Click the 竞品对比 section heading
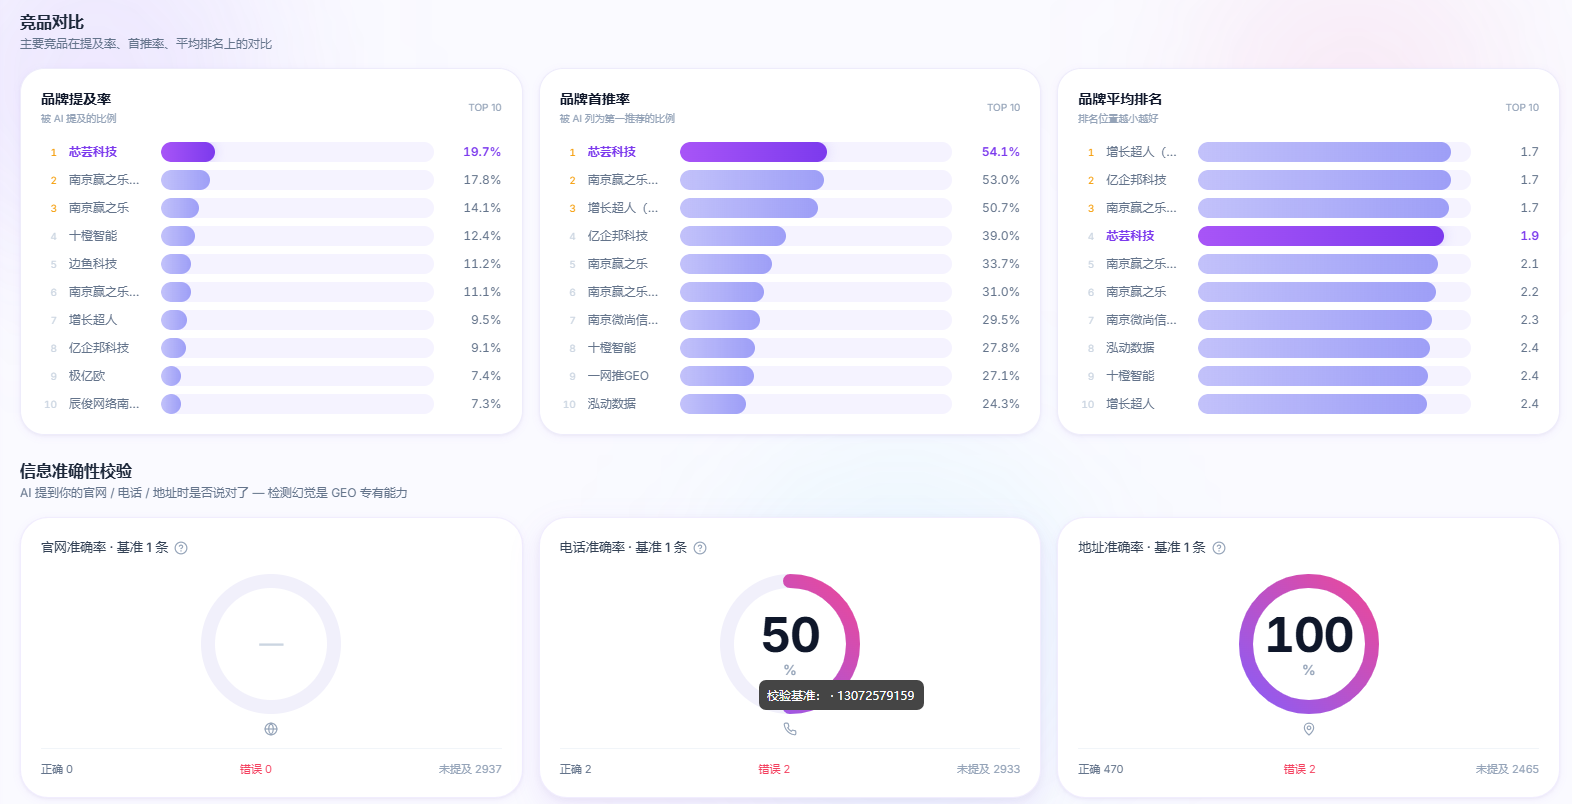The image size is (1572, 804). click(x=52, y=22)
